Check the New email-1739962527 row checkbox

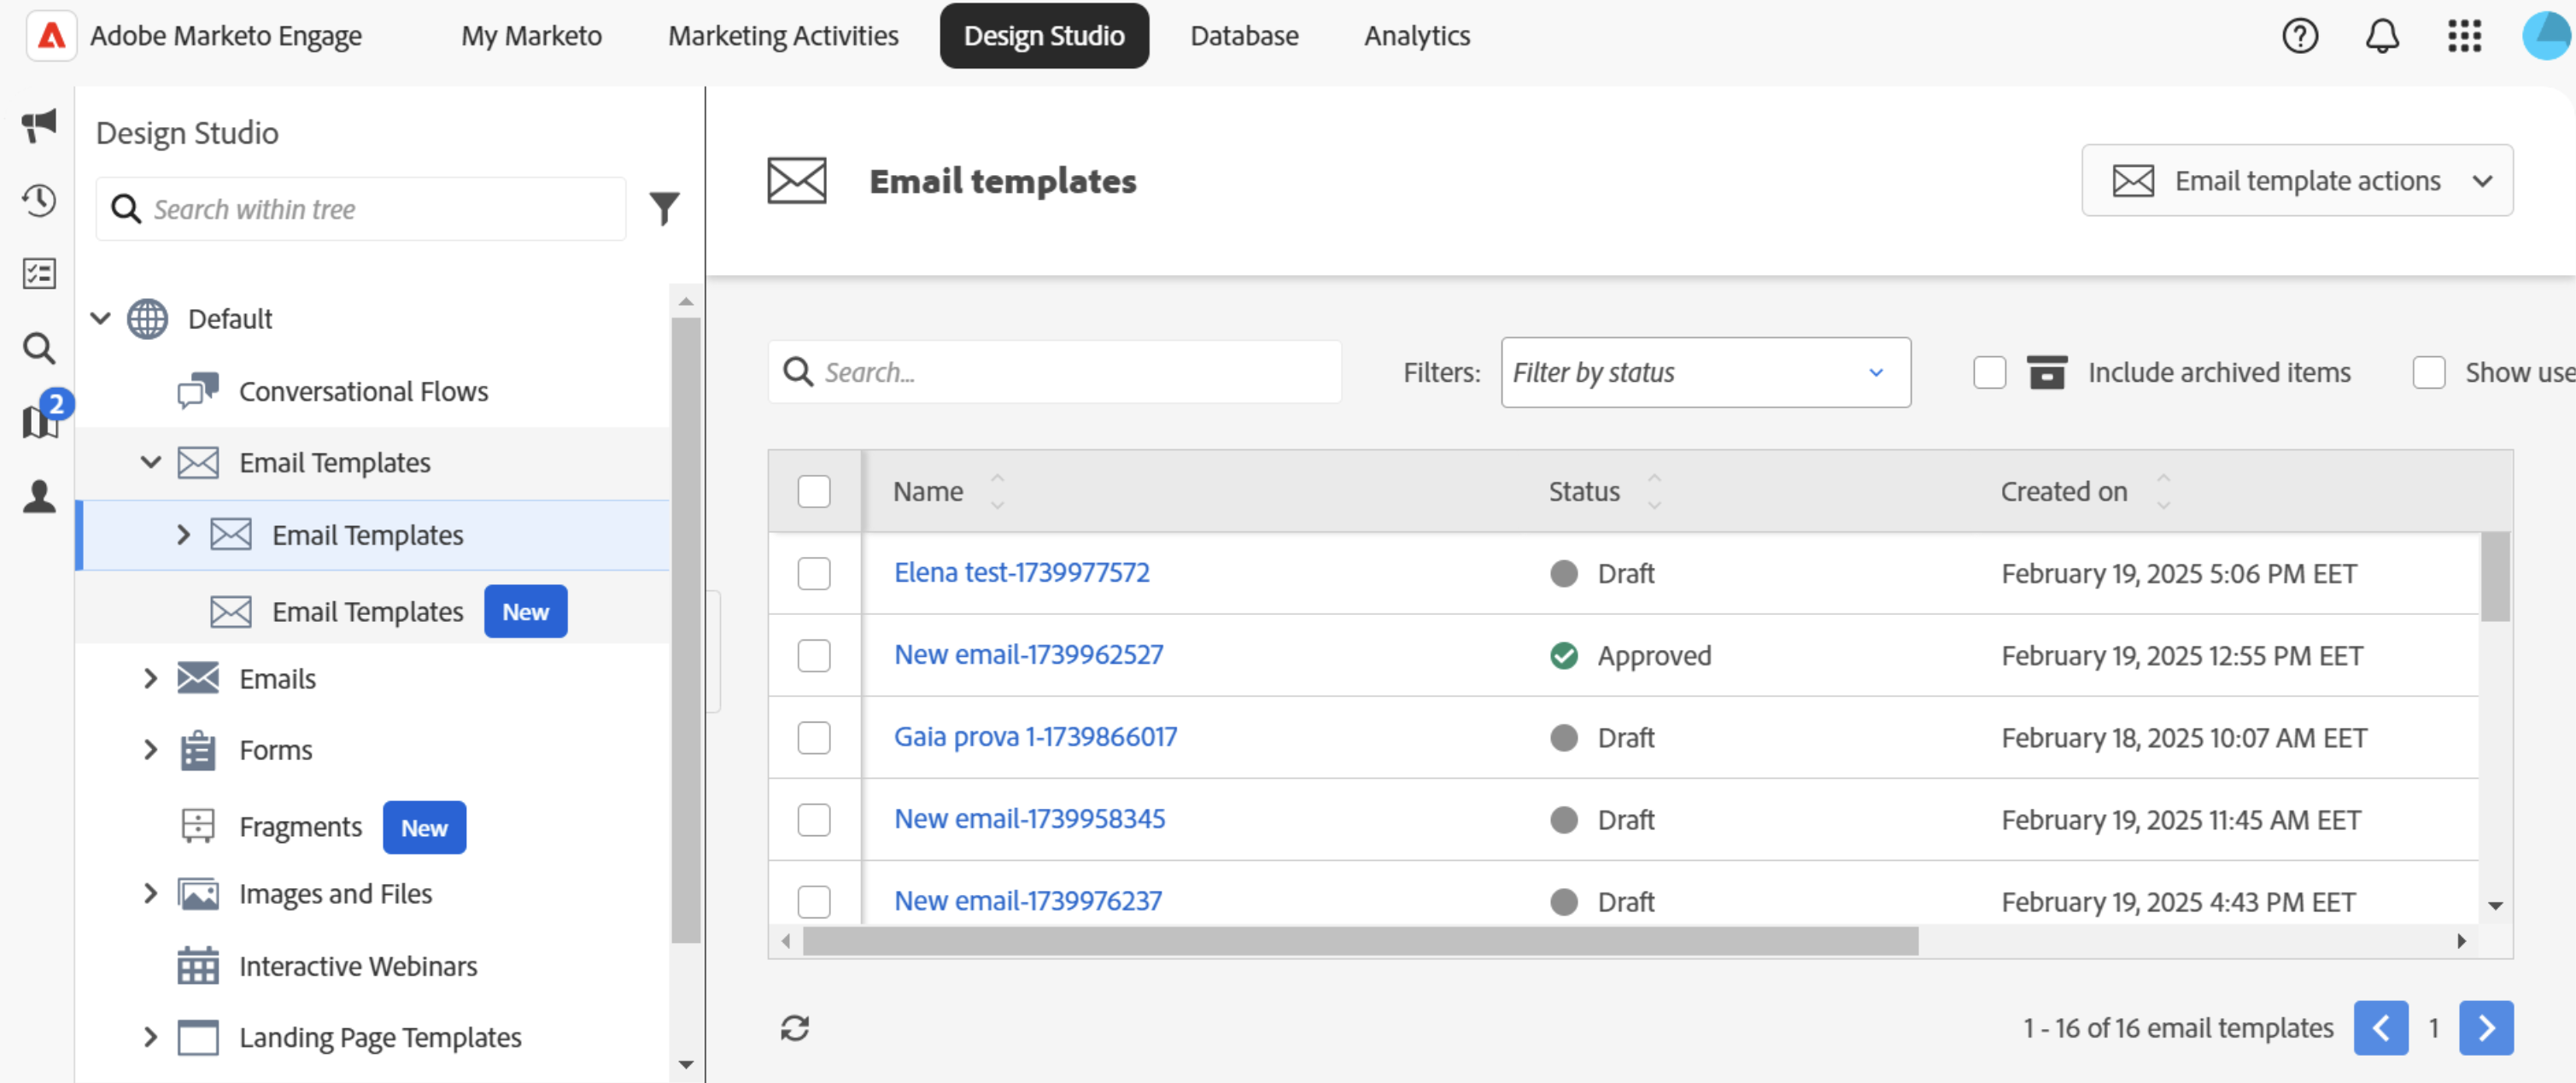814,655
